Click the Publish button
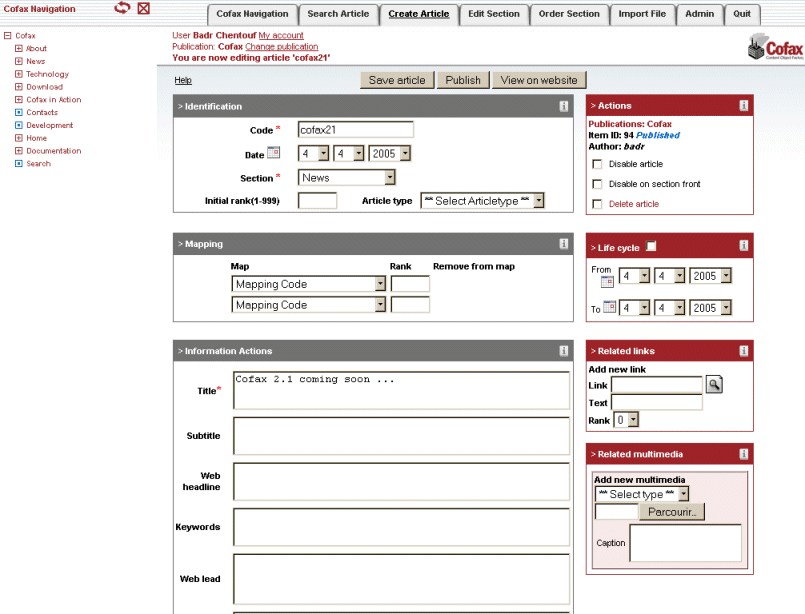The height and width of the screenshot is (614, 805). click(x=463, y=80)
